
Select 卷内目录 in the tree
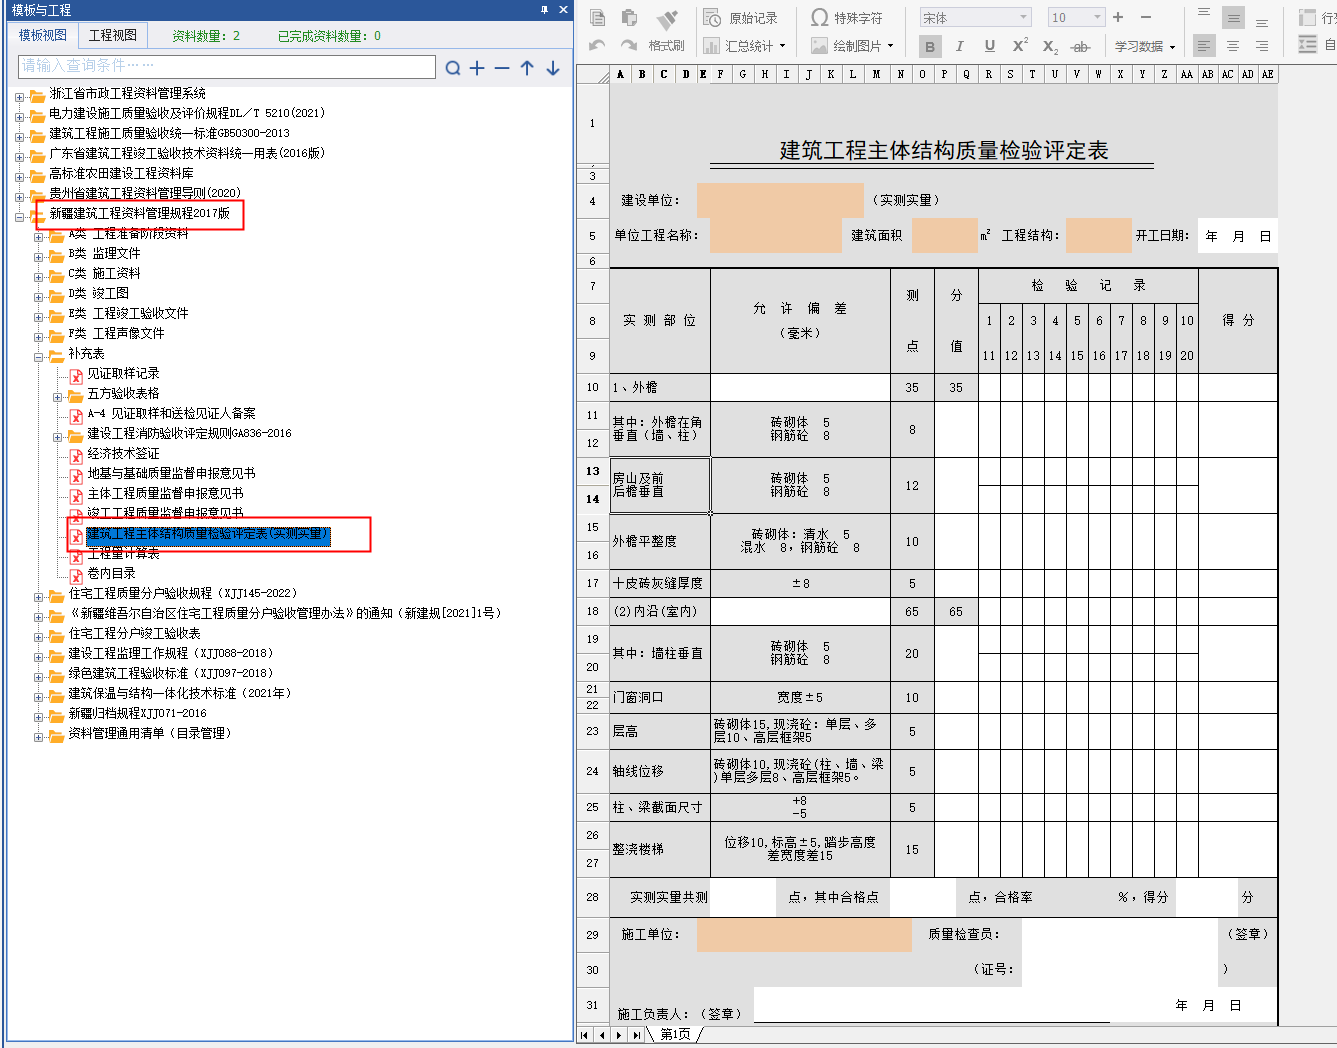tap(111, 573)
